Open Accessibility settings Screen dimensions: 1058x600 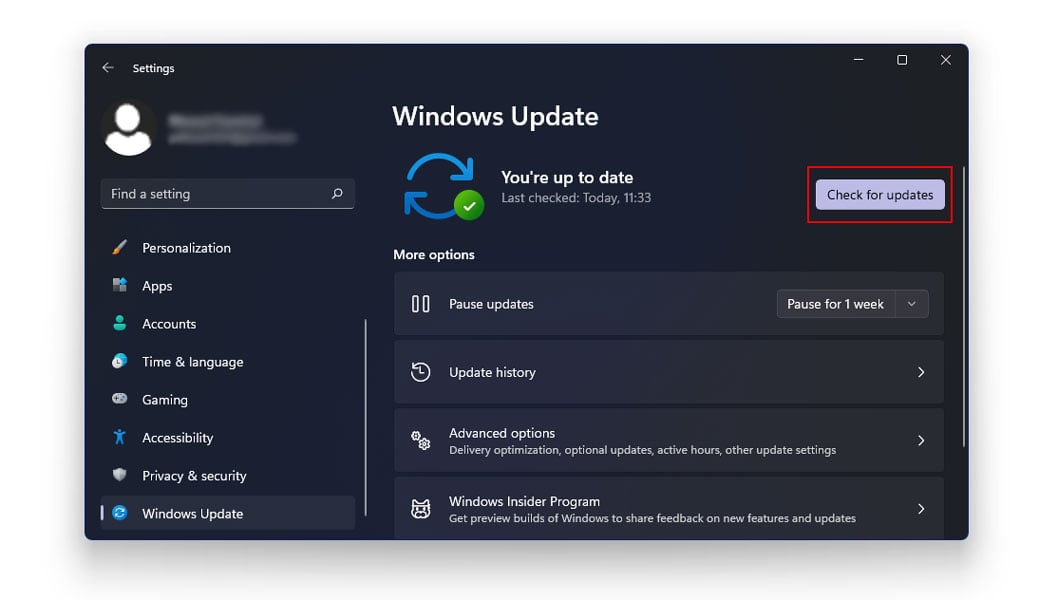(x=227, y=437)
